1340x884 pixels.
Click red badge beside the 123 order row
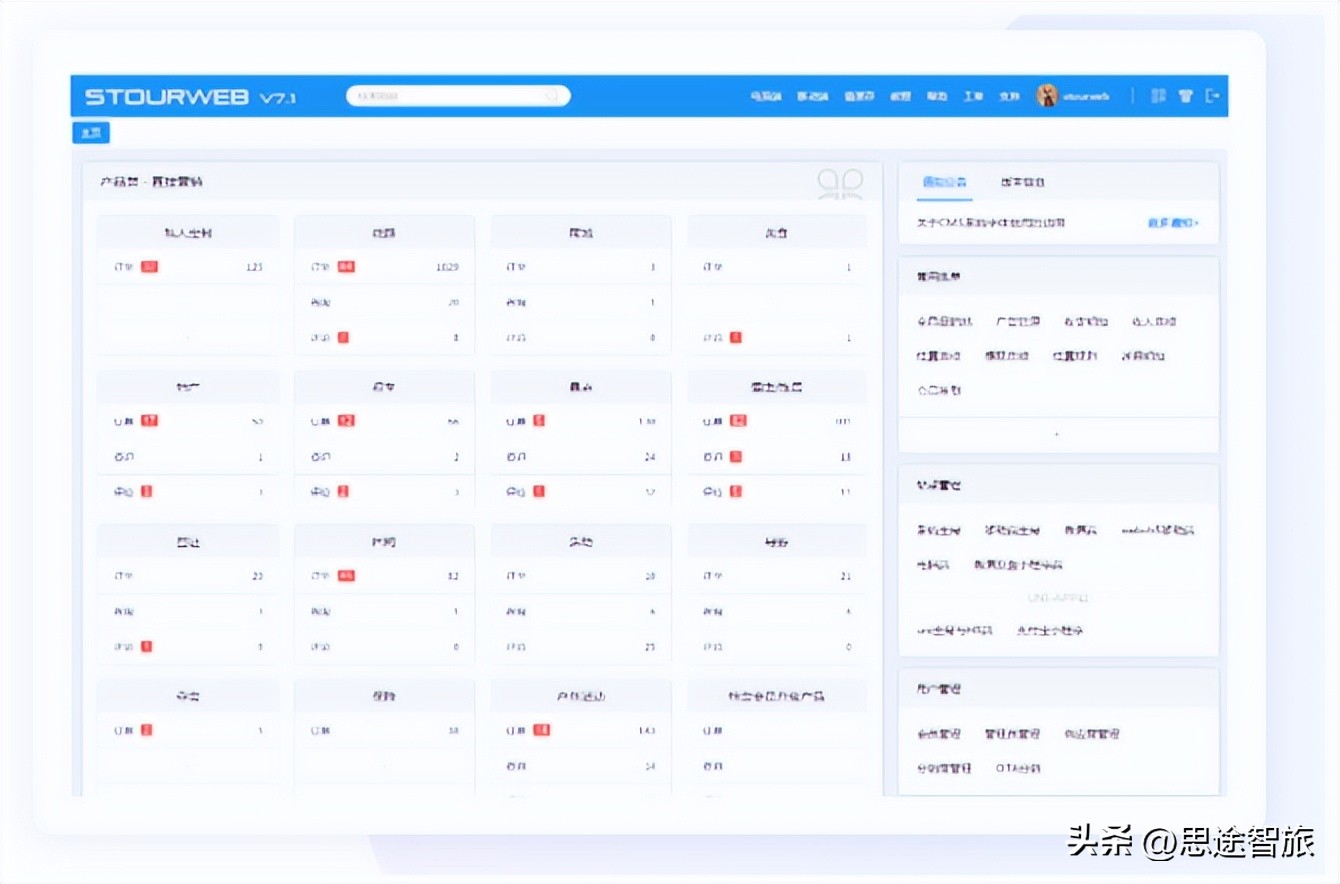pos(149,267)
